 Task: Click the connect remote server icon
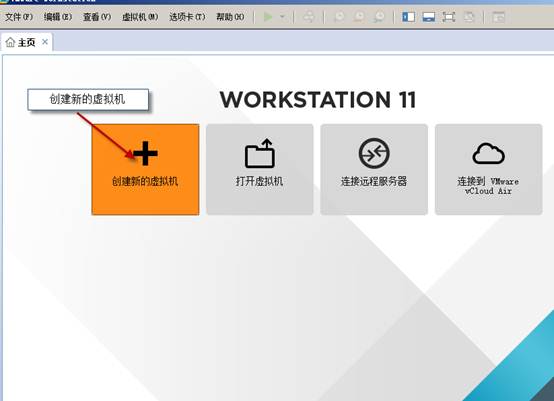point(374,153)
